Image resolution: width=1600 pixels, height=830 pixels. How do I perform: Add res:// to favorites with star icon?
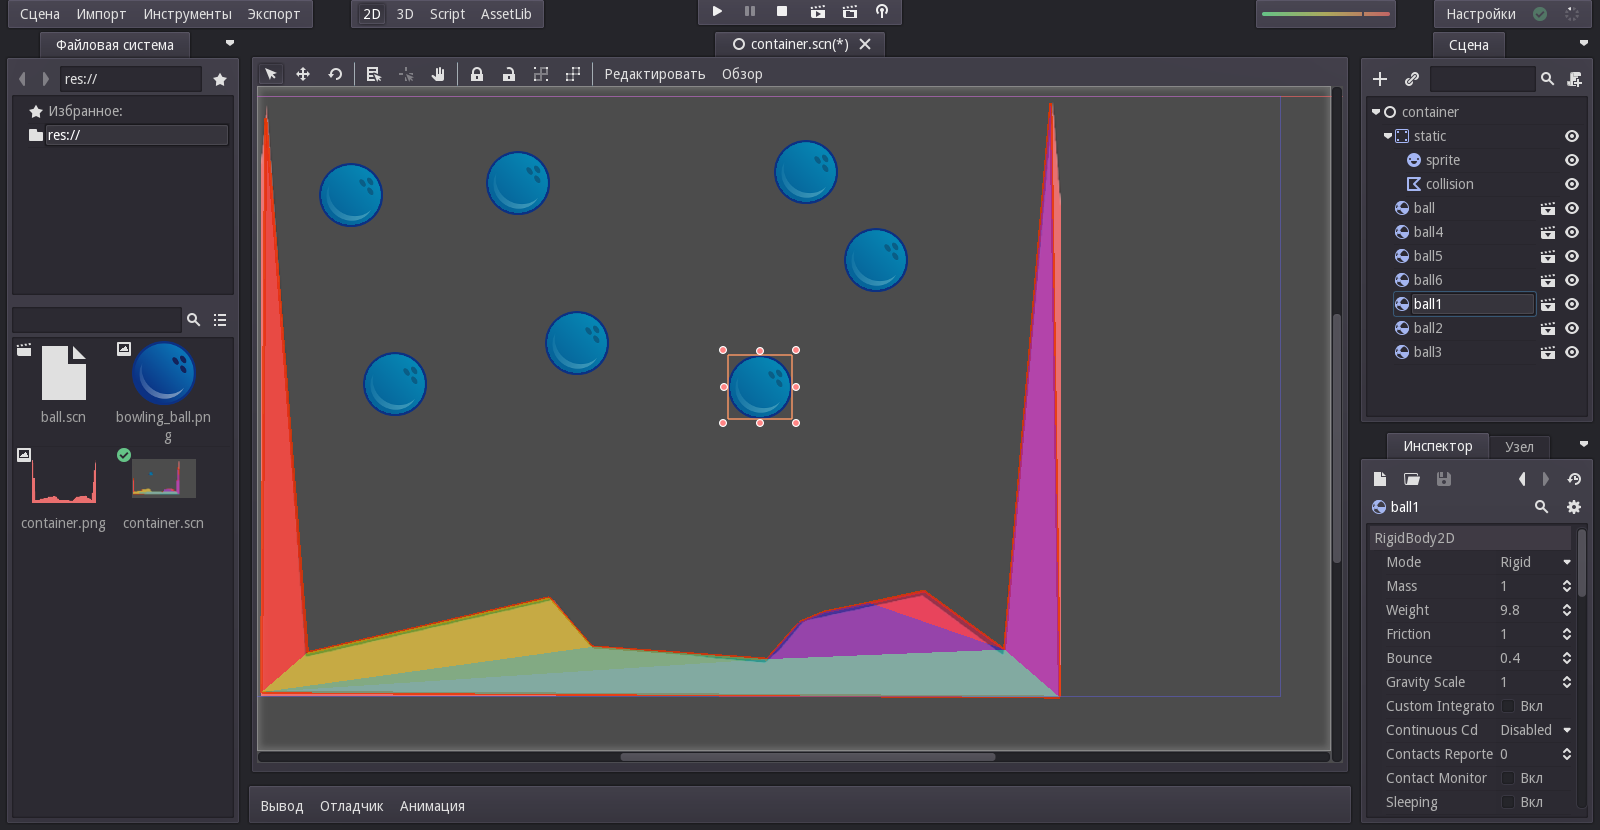pyautogui.click(x=220, y=79)
